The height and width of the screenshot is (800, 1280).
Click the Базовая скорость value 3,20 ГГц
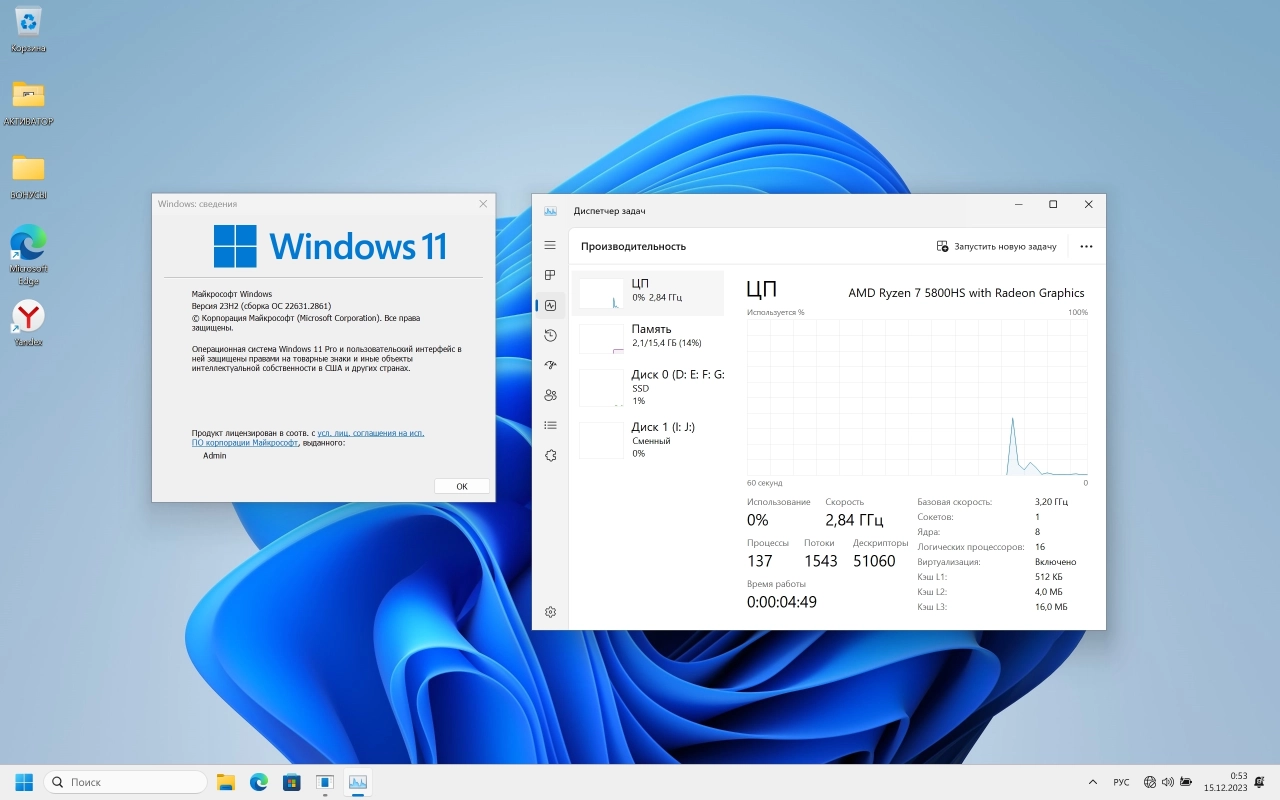coord(1051,502)
